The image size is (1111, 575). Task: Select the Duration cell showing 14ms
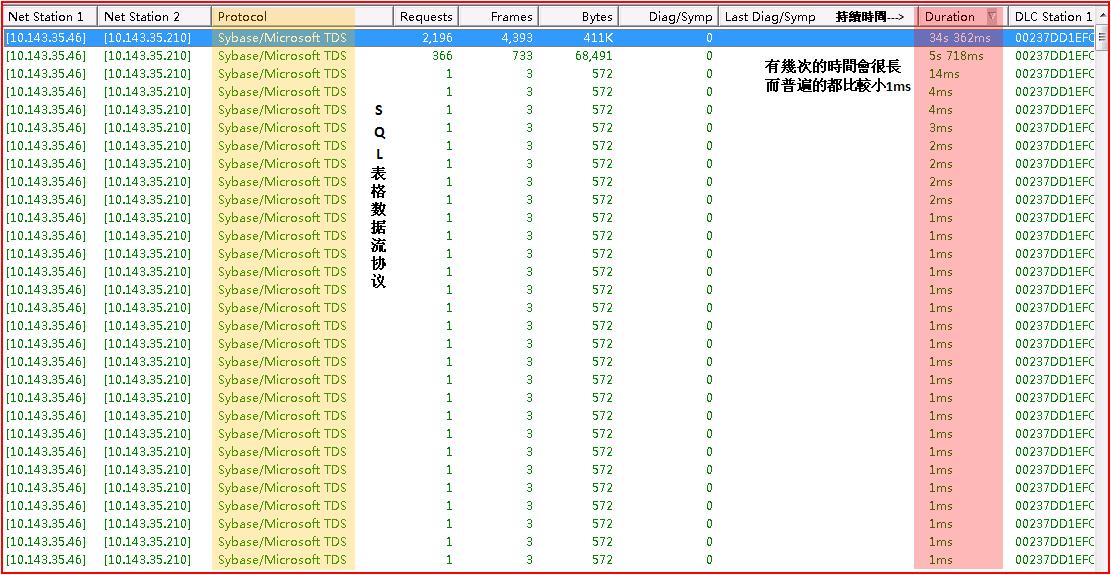click(944, 74)
